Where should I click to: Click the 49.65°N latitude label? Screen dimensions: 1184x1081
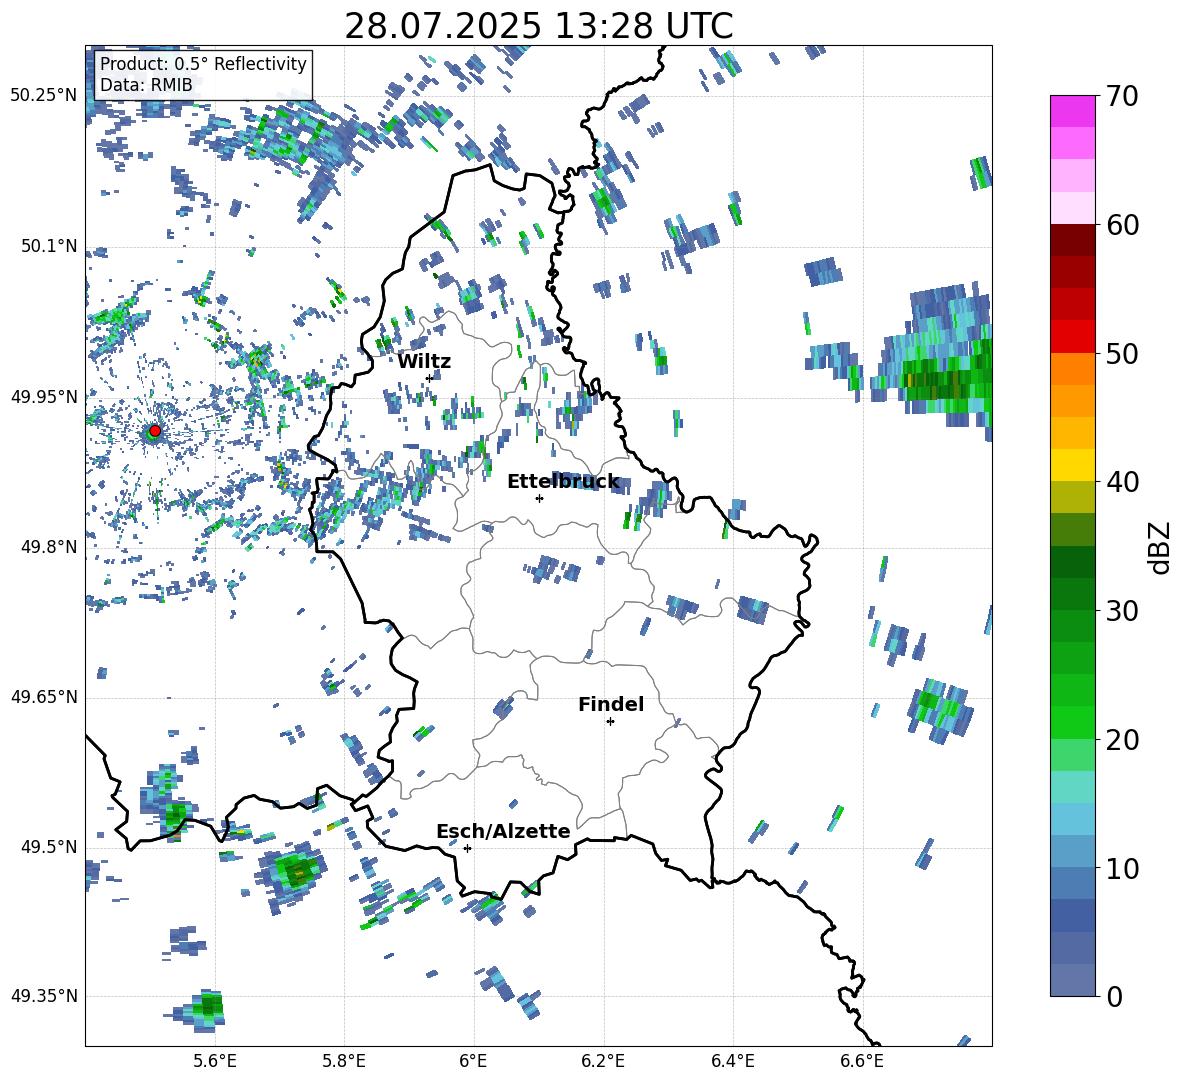44,697
